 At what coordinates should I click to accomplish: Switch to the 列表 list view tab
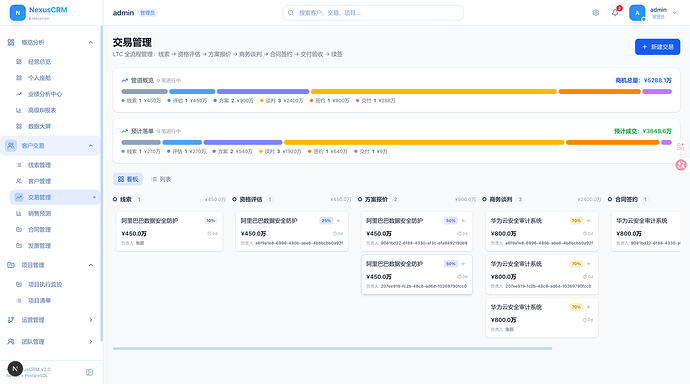coord(161,179)
